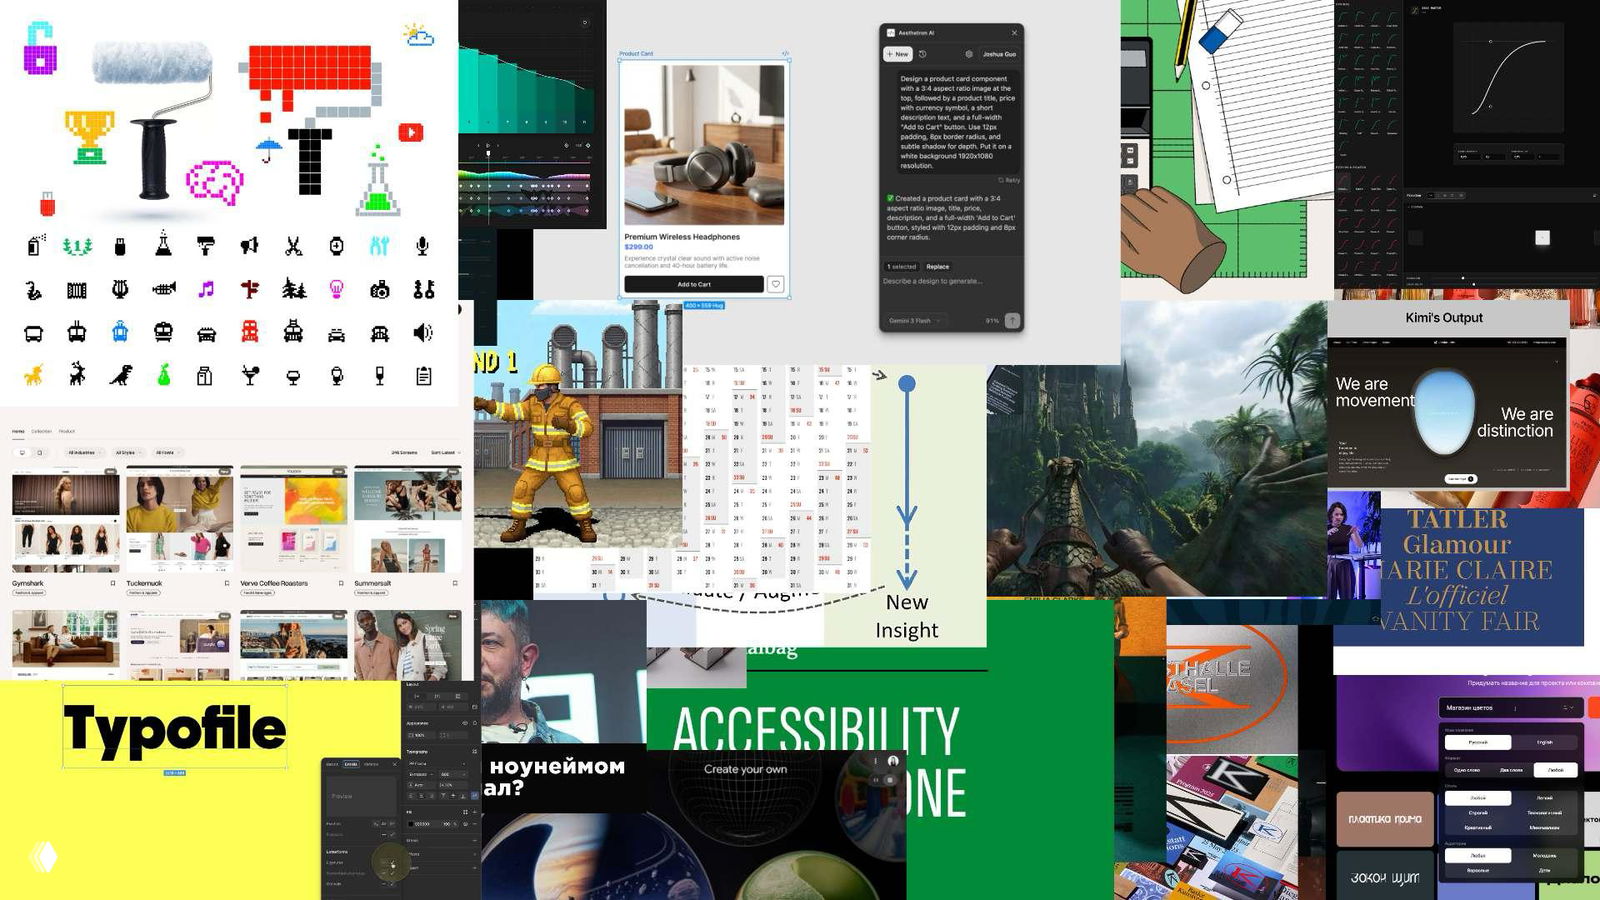Bookmark the Verve Coffee Roasters screen
The height and width of the screenshot is (900, 1600).
coord(341,583)
